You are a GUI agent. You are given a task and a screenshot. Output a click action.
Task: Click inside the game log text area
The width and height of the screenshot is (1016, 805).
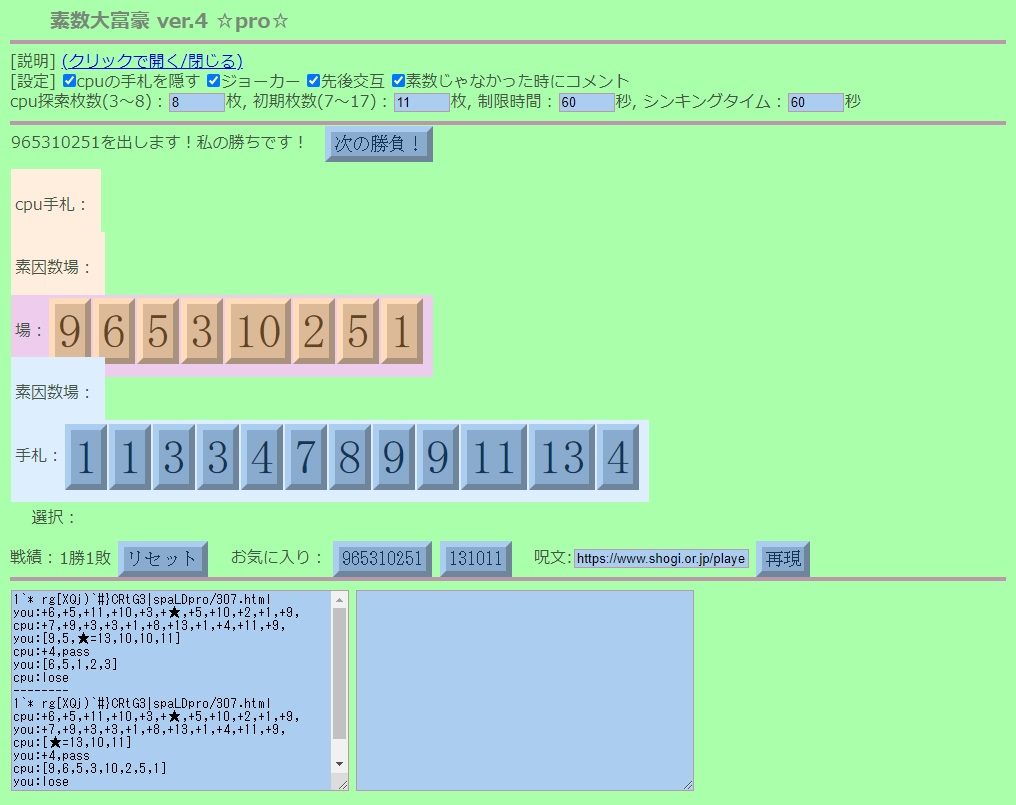[x=172, y=690]
